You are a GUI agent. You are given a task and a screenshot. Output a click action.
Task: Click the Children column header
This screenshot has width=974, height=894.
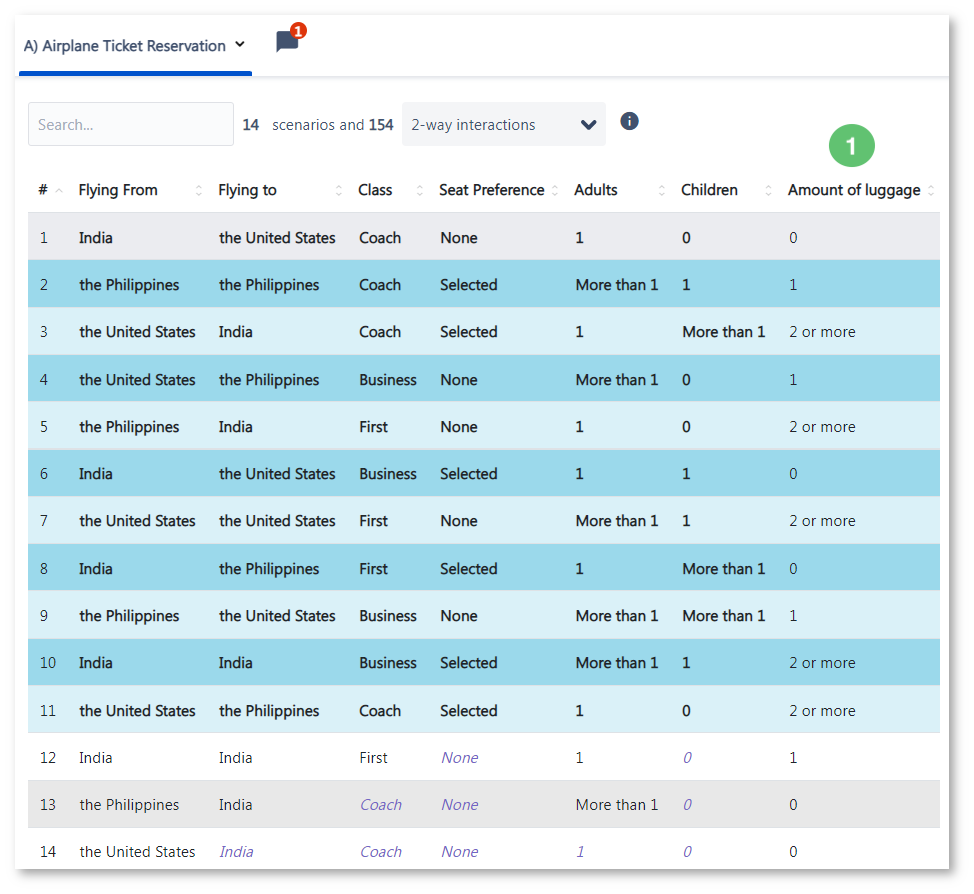coord(709,190)
